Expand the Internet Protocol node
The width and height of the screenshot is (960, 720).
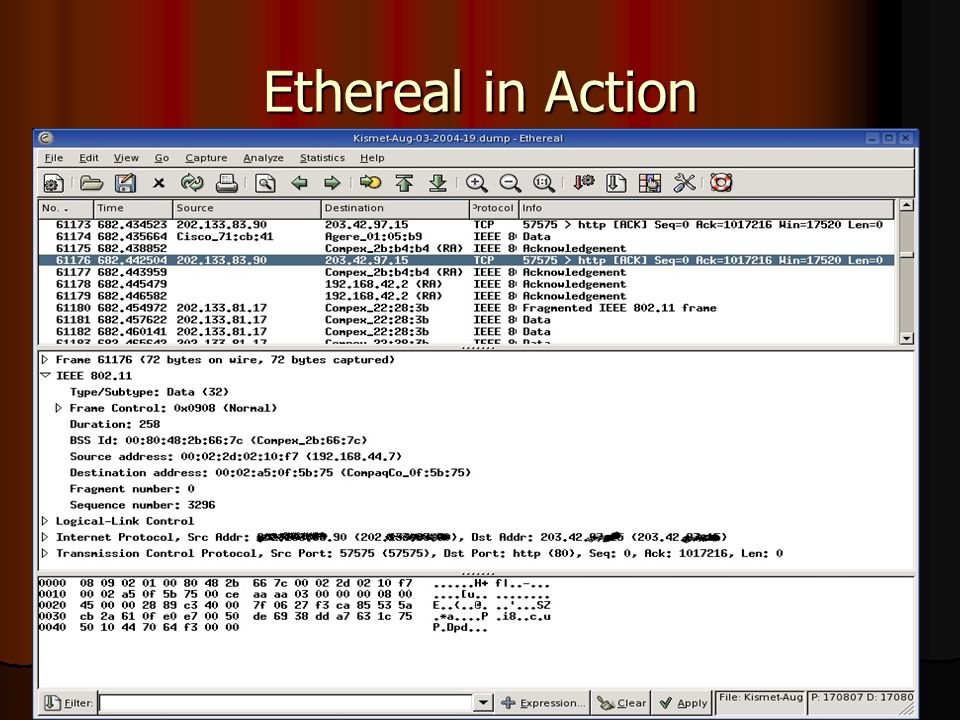click(x=45, y=537)
